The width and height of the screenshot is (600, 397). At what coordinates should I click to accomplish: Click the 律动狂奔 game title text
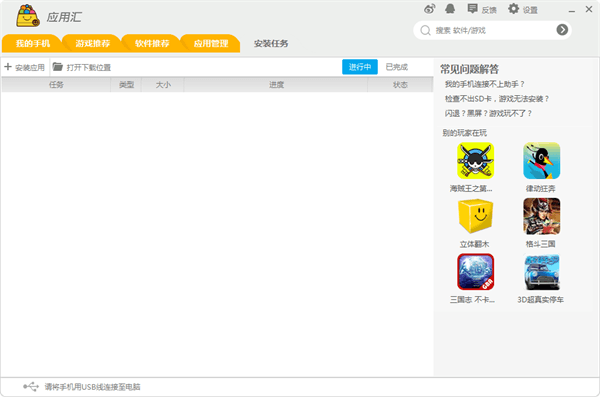[540, 188]
